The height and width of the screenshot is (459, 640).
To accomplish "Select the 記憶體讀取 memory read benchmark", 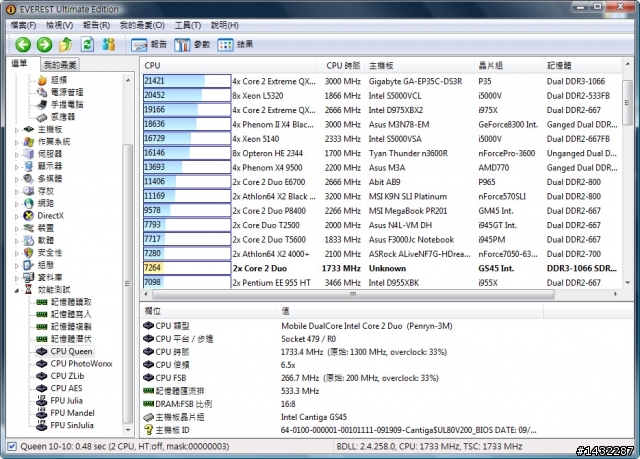I will click(71, 302).
